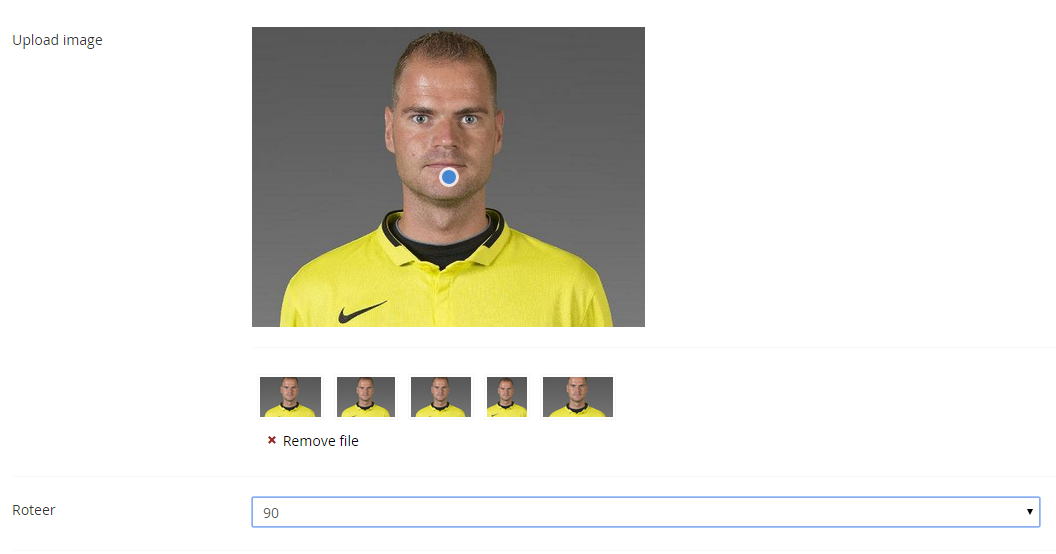The image size is (1056, 554).
Task: Open the Roteer rotation dropdown
Action: [645, 512]
